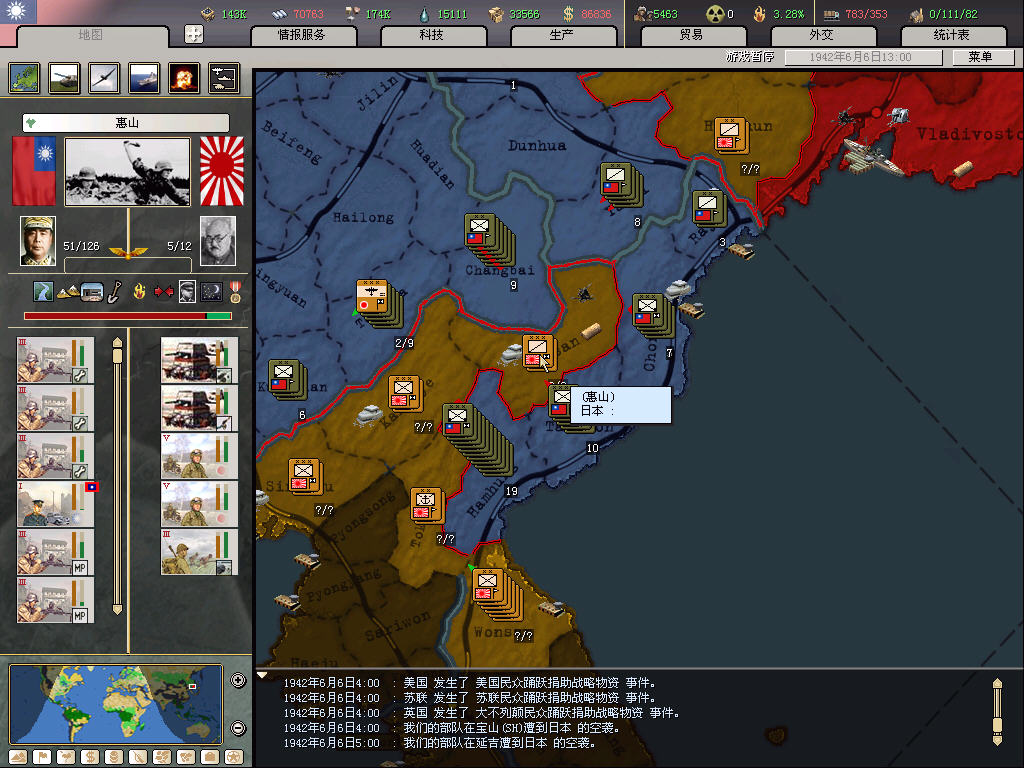Switch to political map mode (flag icon)
Image resolution: width=1024 pixels, height=768 pixels.
[42, 758]
